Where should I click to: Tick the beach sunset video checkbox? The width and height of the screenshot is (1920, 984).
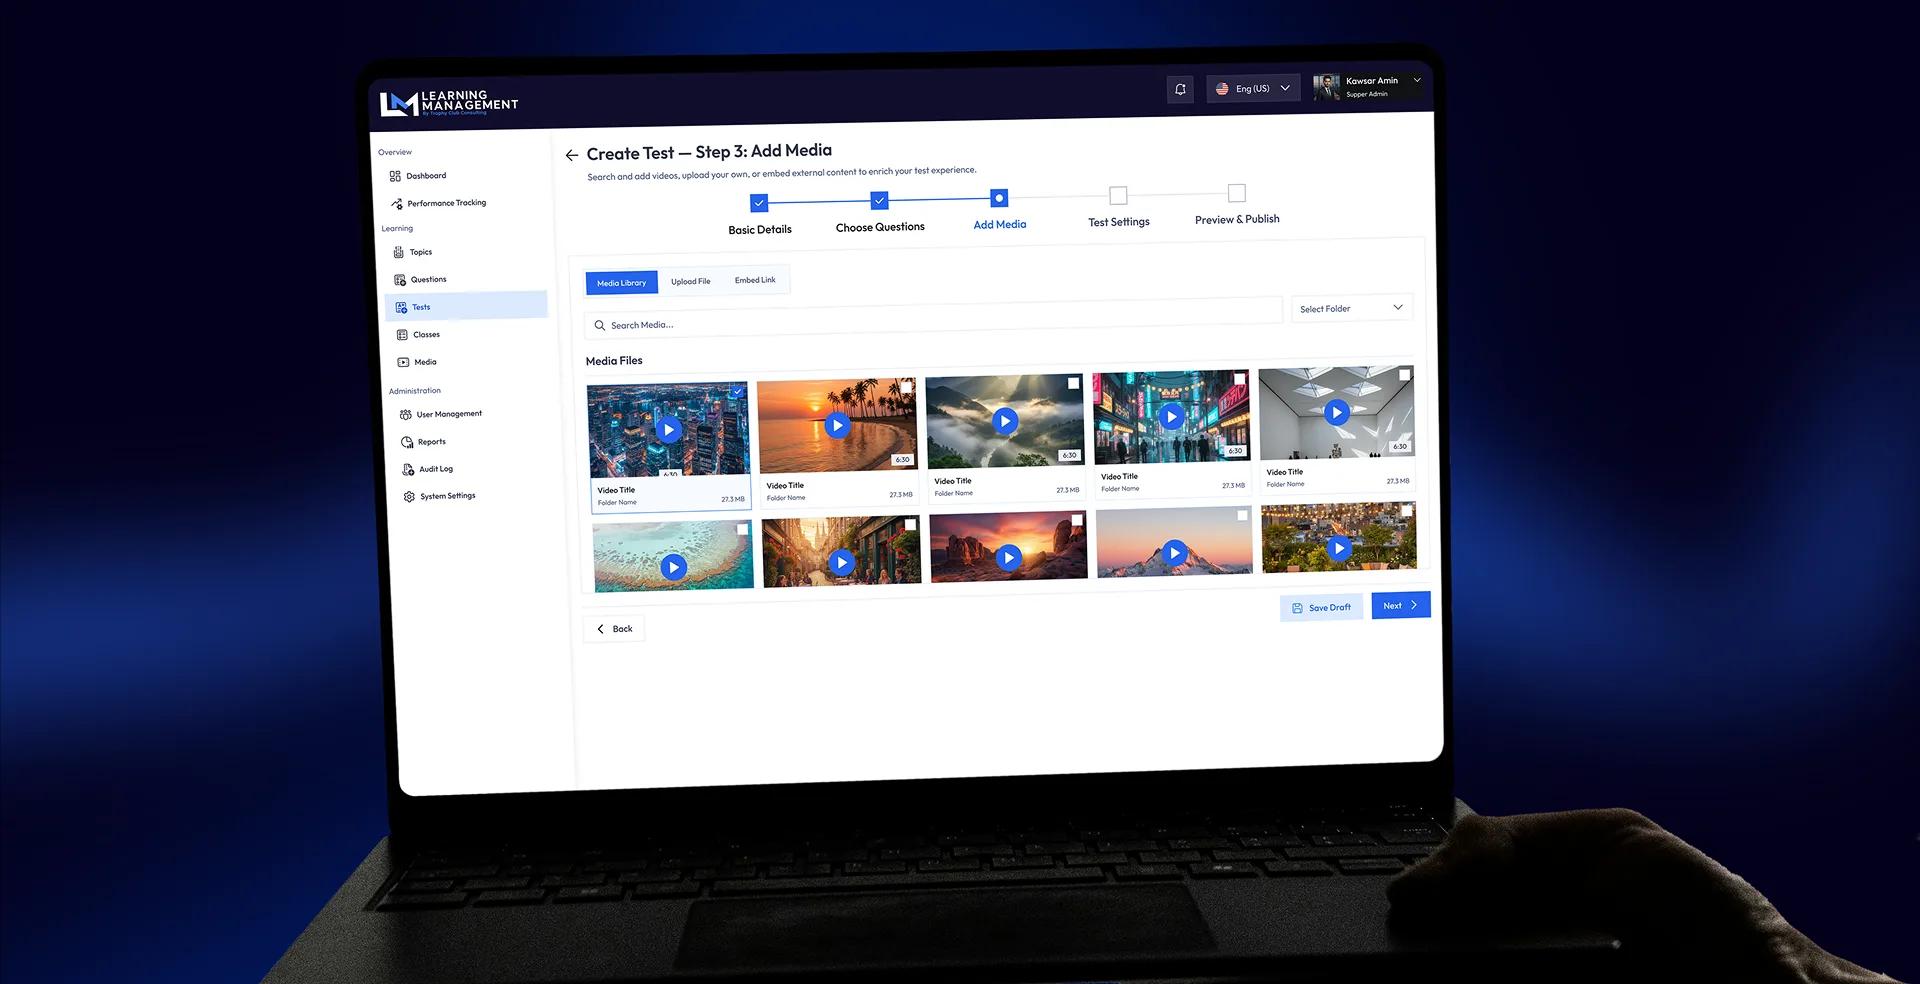906,387
